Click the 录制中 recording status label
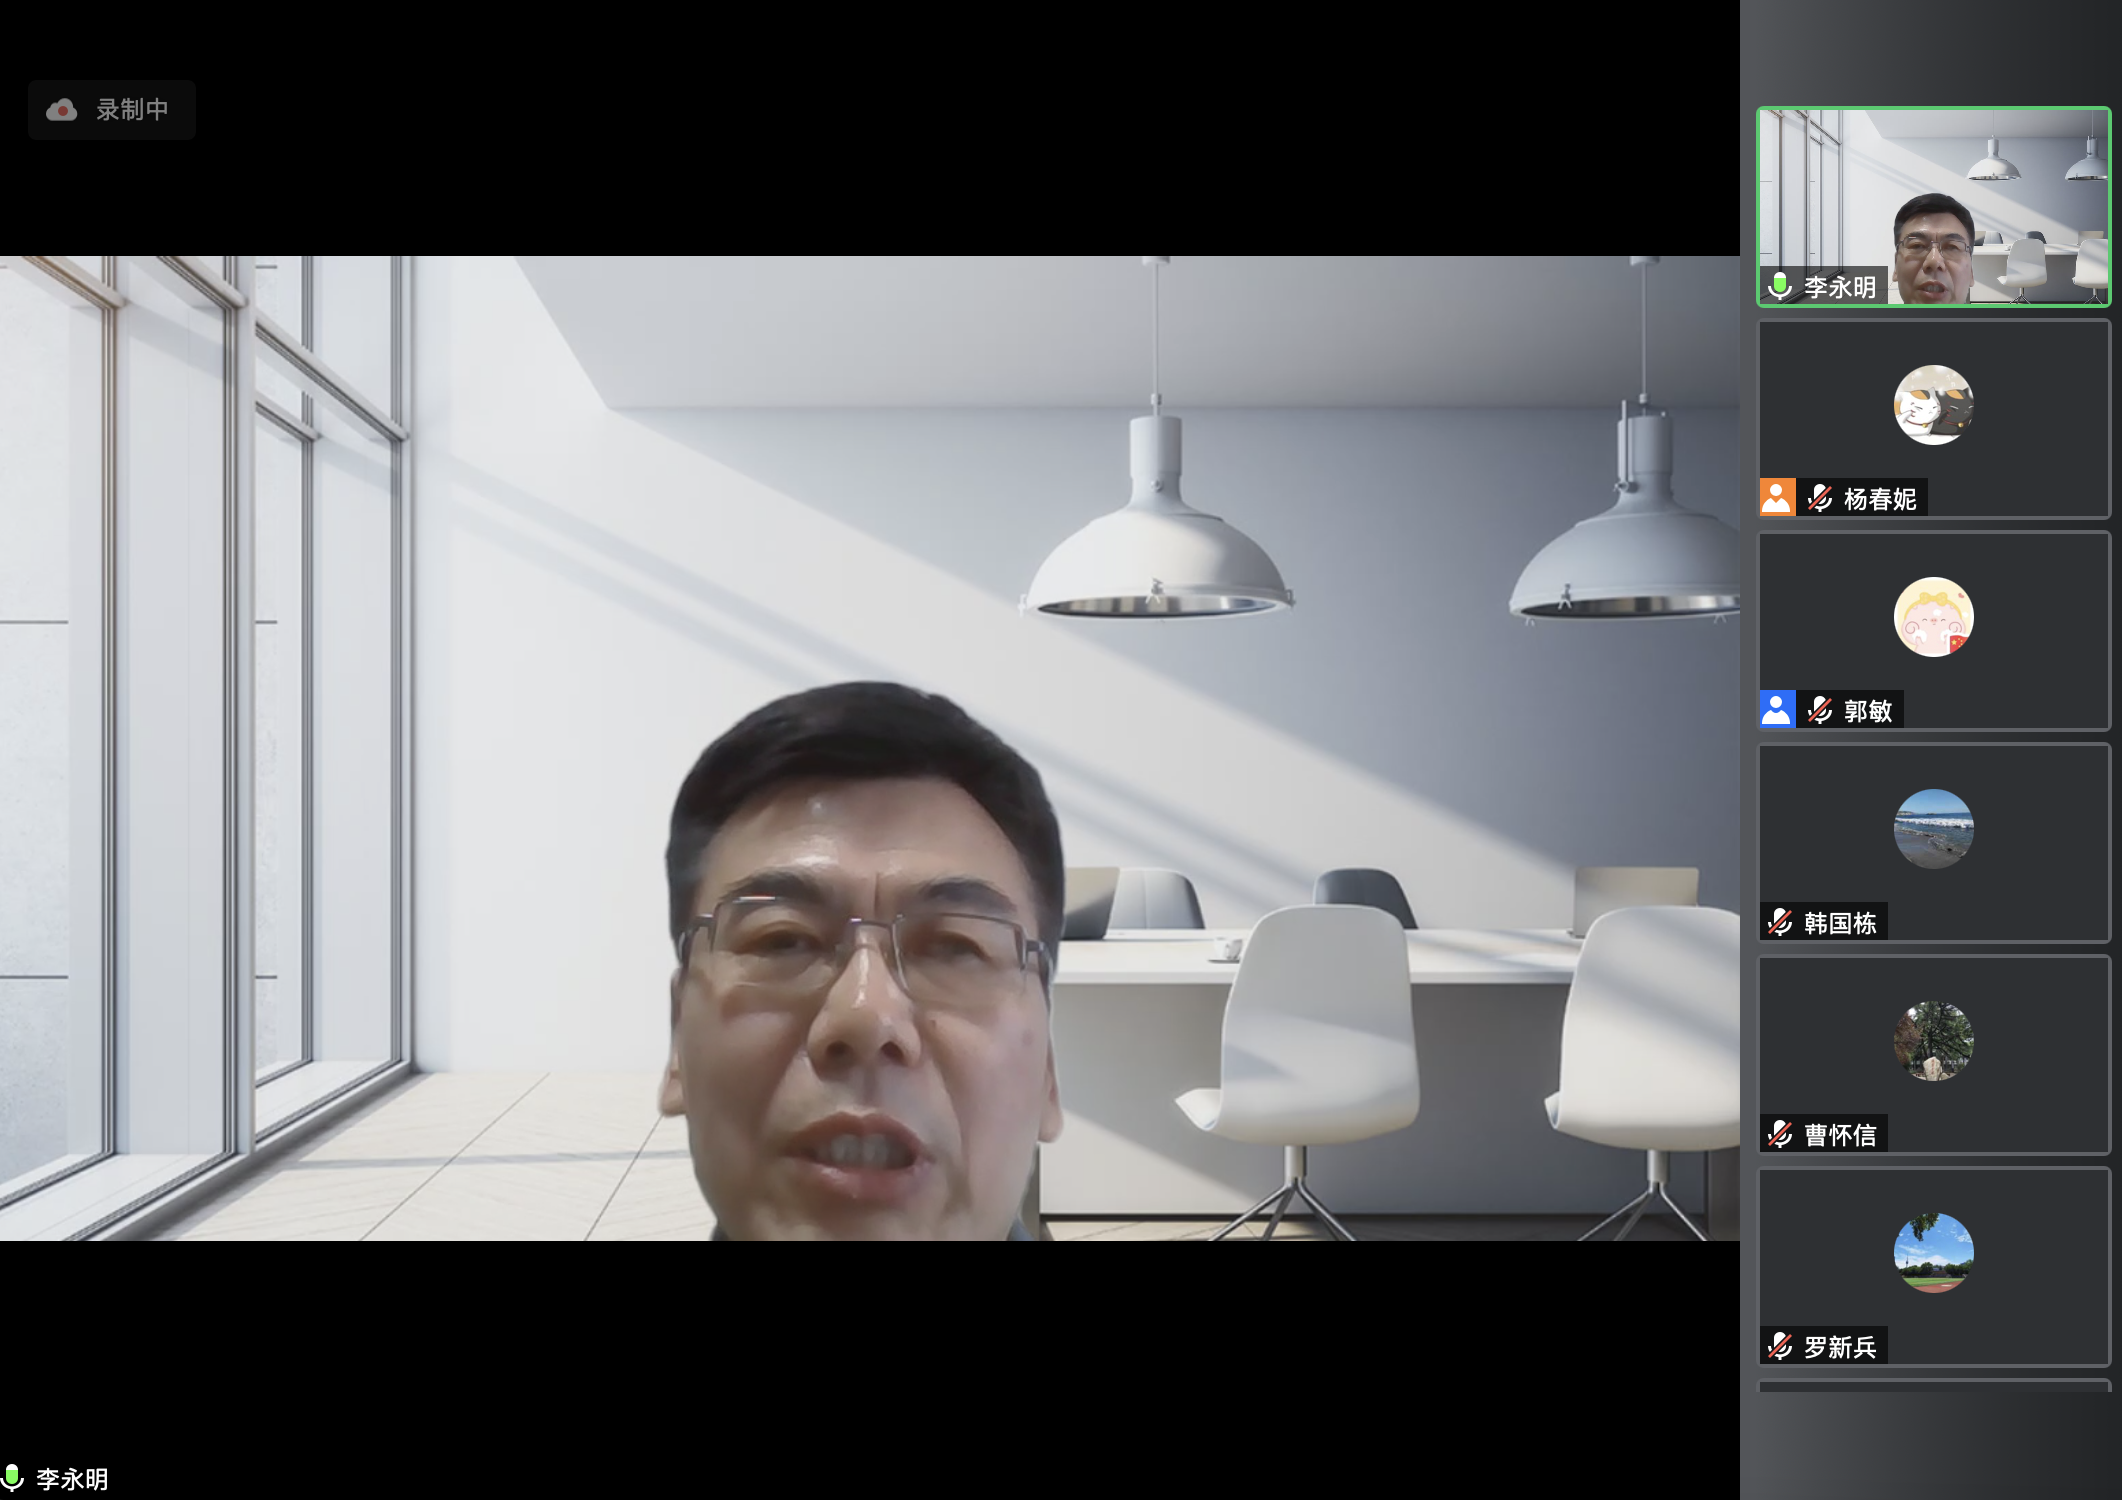The height and width of the screenshot is (1500, 2122). click(x=132, y=110)
